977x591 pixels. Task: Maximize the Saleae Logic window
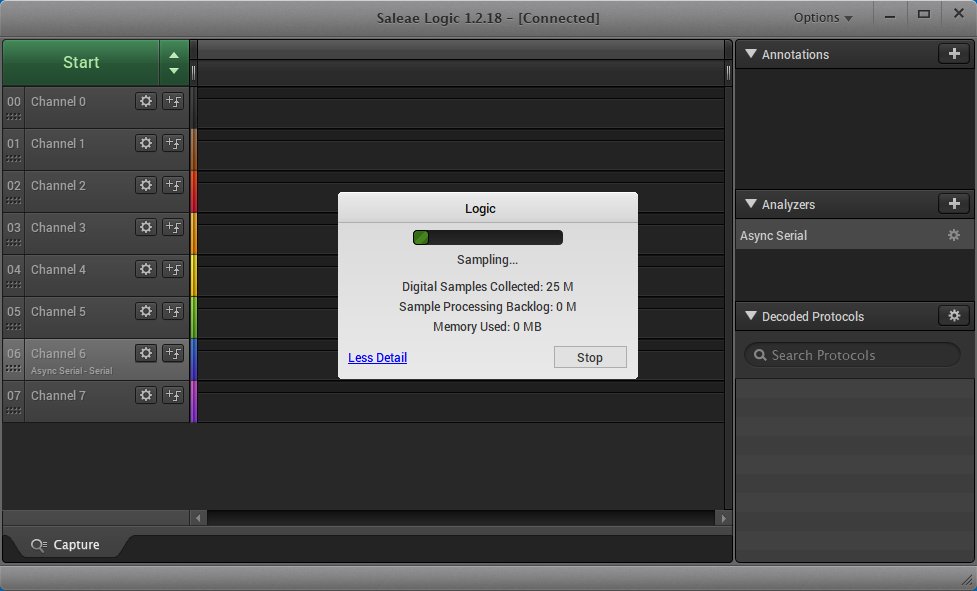click(924, 15)
